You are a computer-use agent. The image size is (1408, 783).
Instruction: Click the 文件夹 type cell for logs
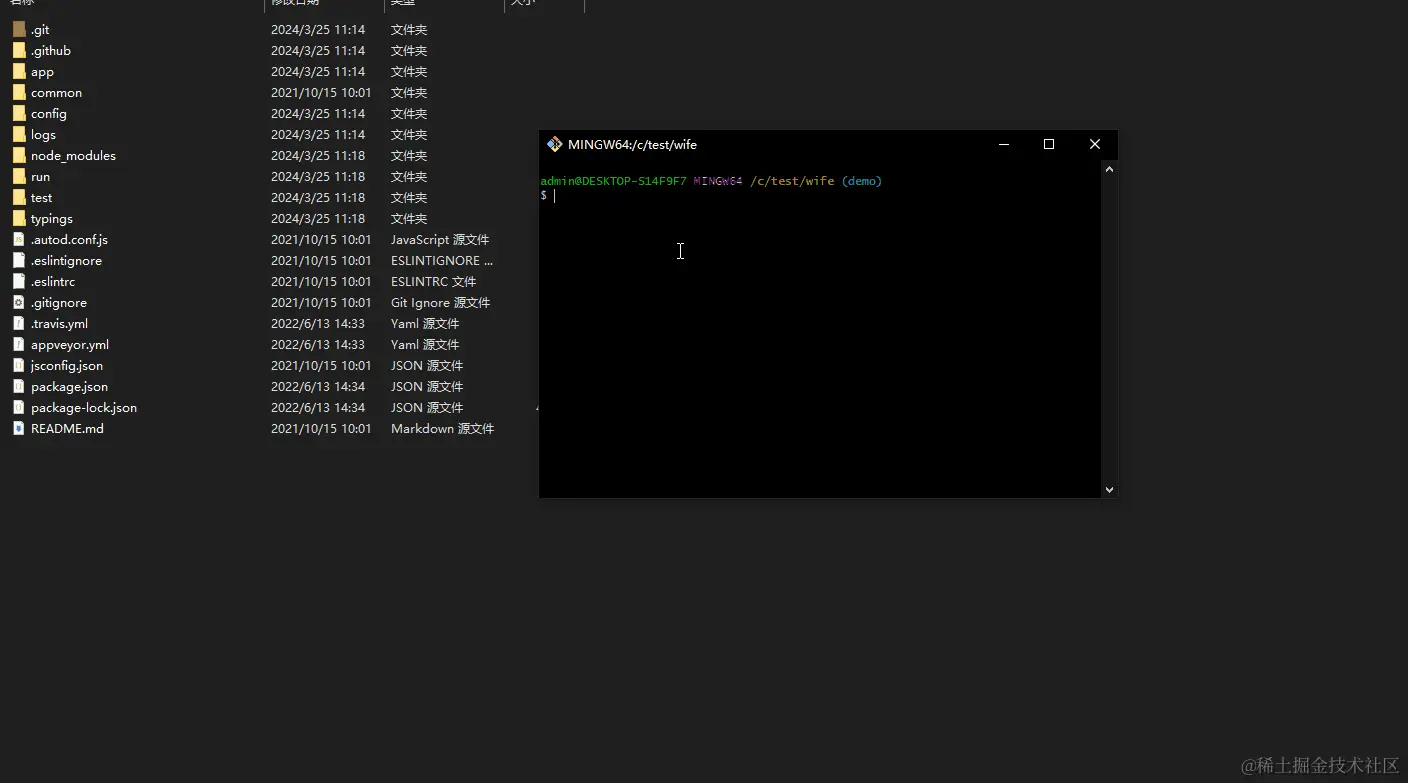click(409, 135)
